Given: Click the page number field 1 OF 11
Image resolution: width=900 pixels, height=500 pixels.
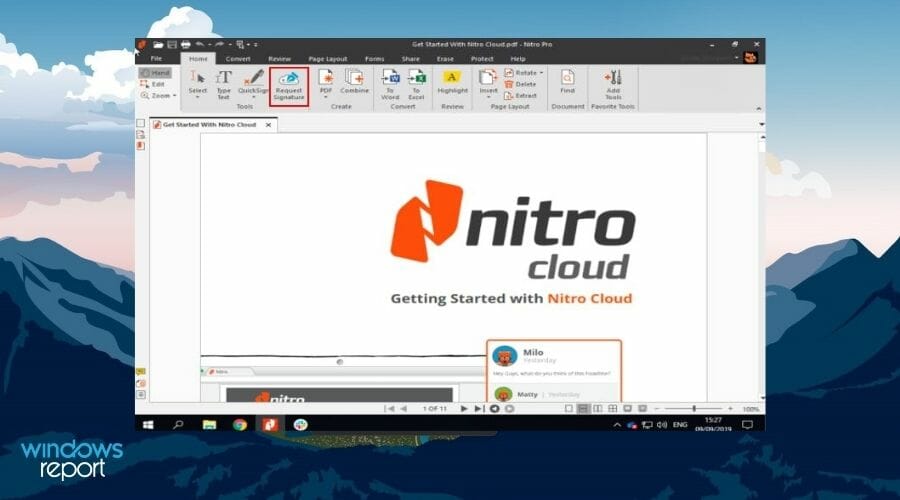Looking at the screenshot, I should point(435,409).
